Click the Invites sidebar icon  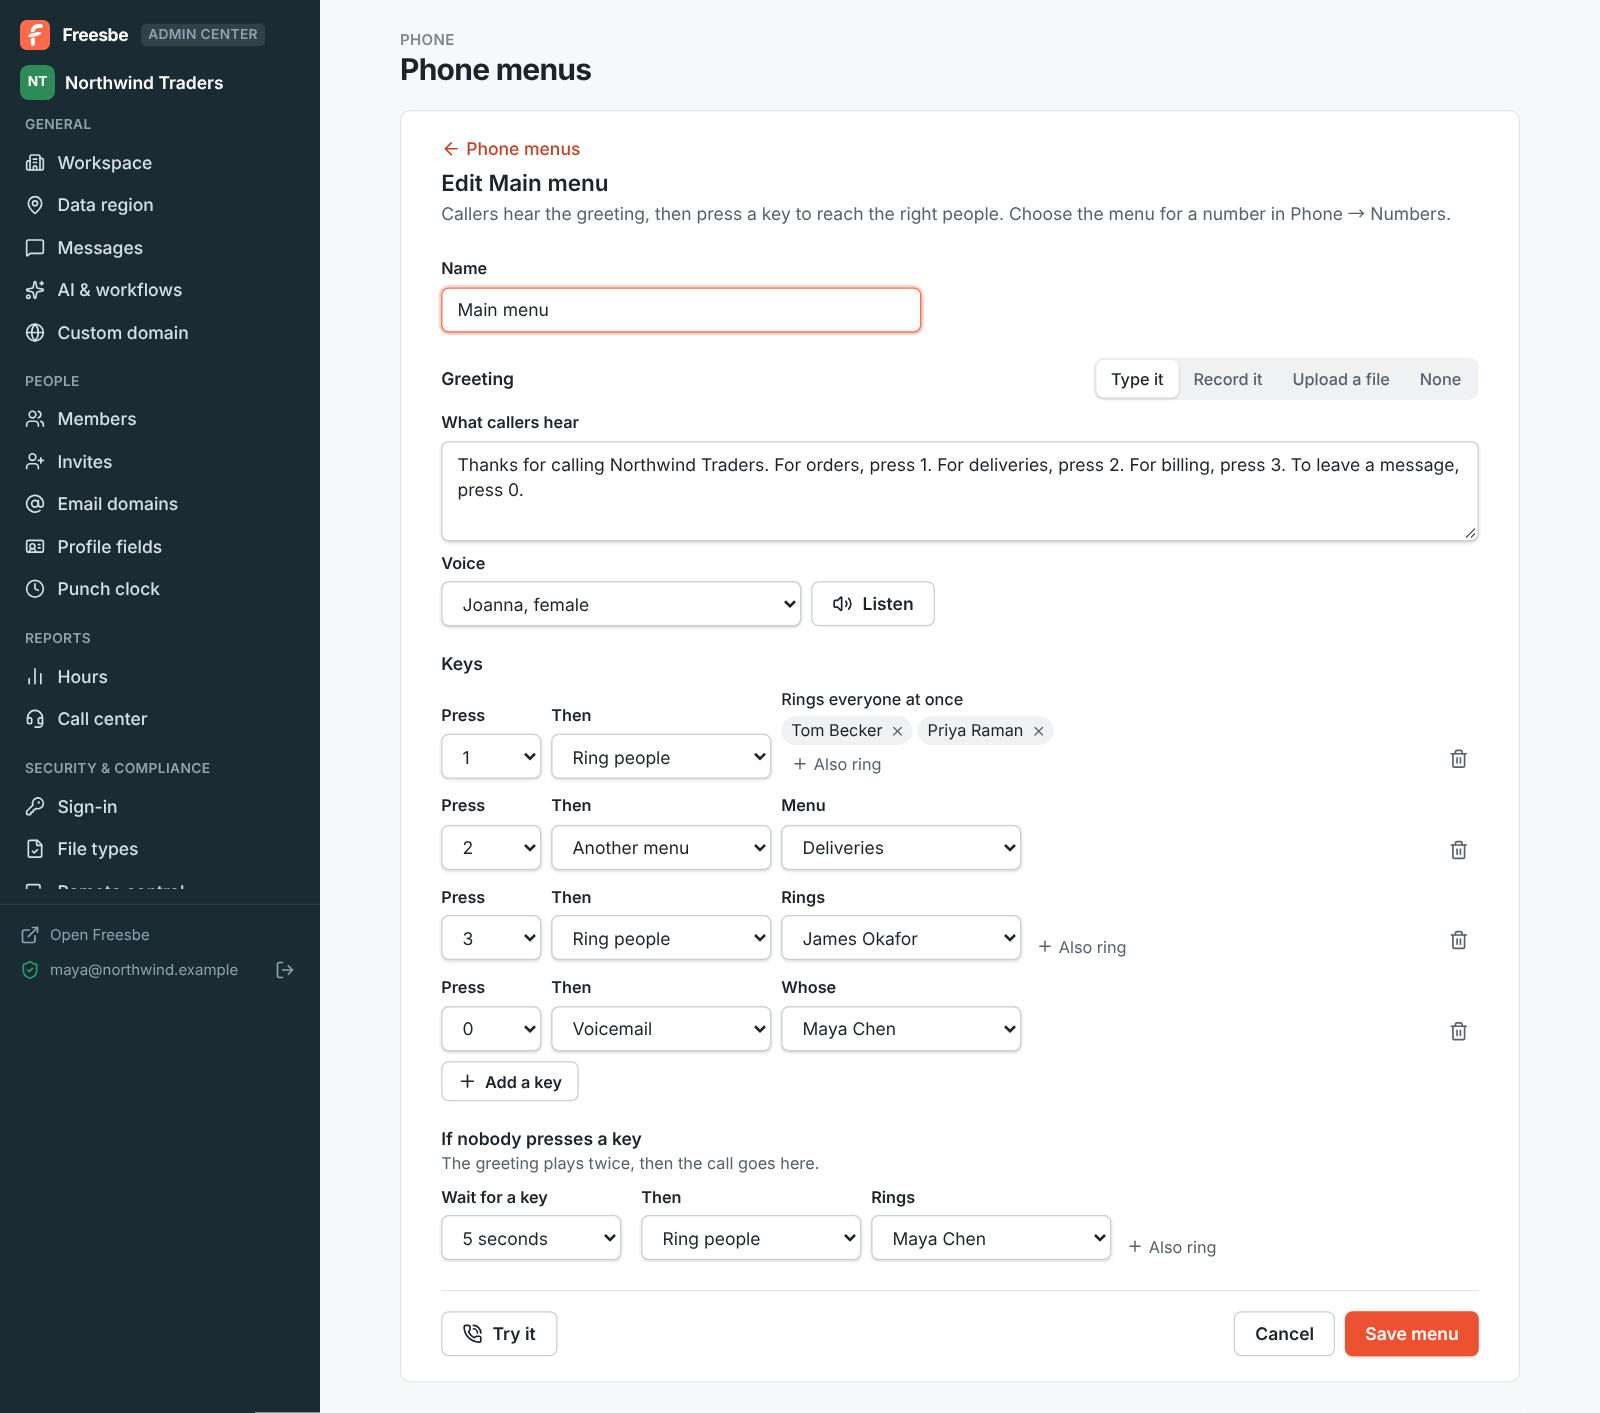coord(35,462)
